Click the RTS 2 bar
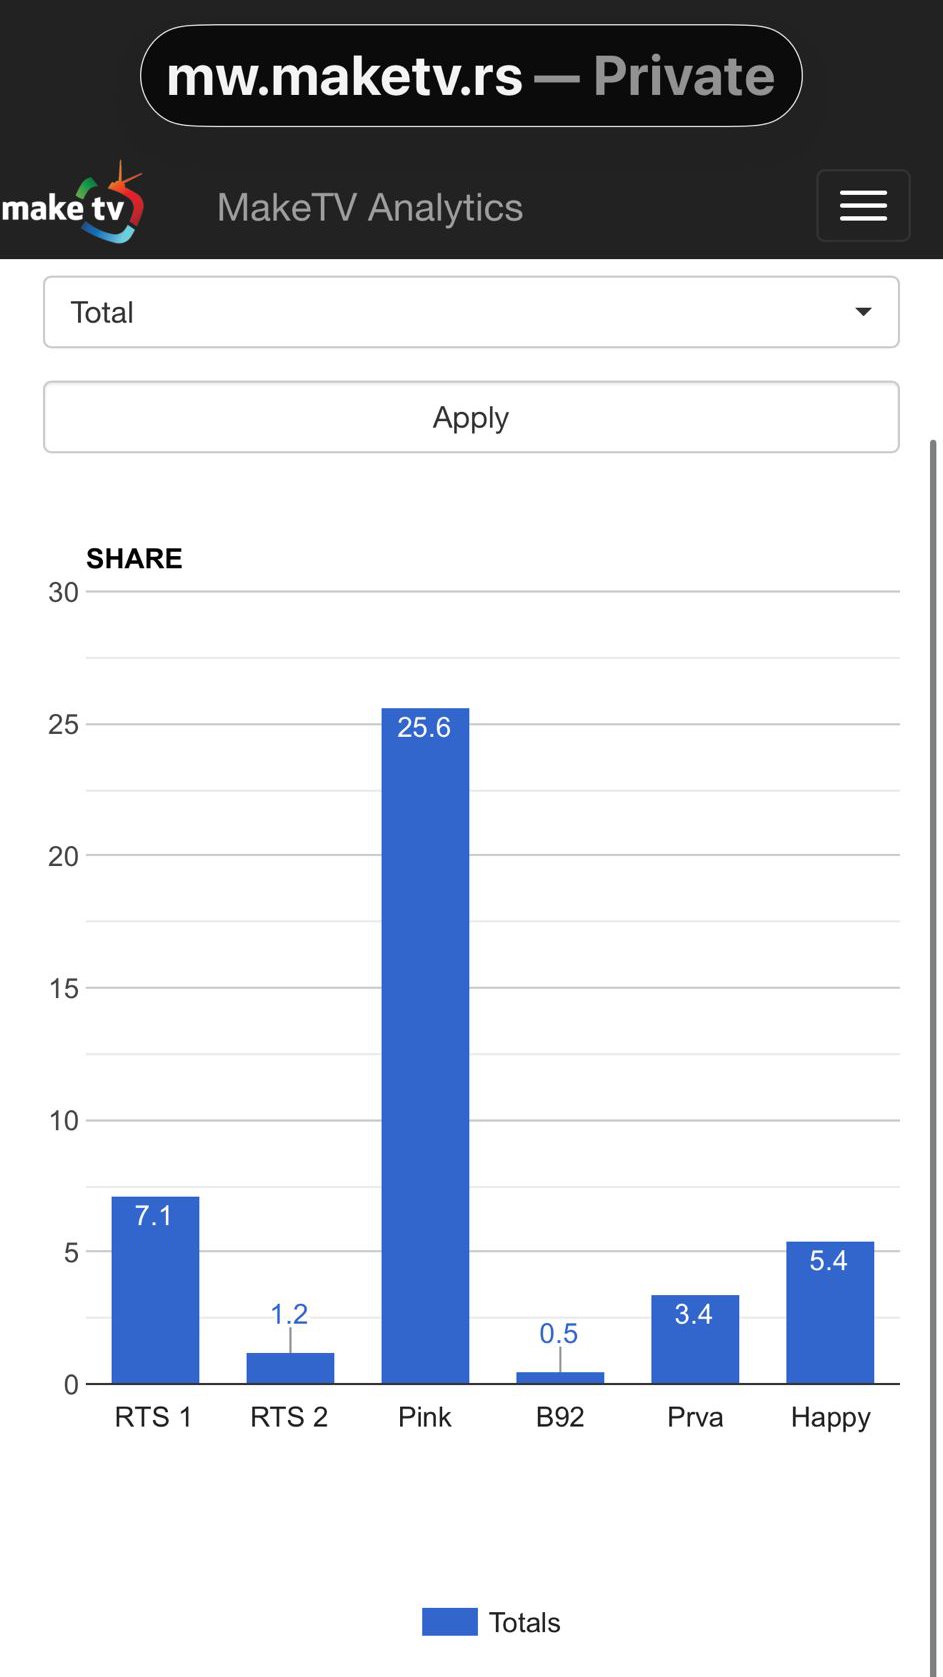Viewport: 943px width, 1677px height. pyautogui.click(x=290, y=1368)
